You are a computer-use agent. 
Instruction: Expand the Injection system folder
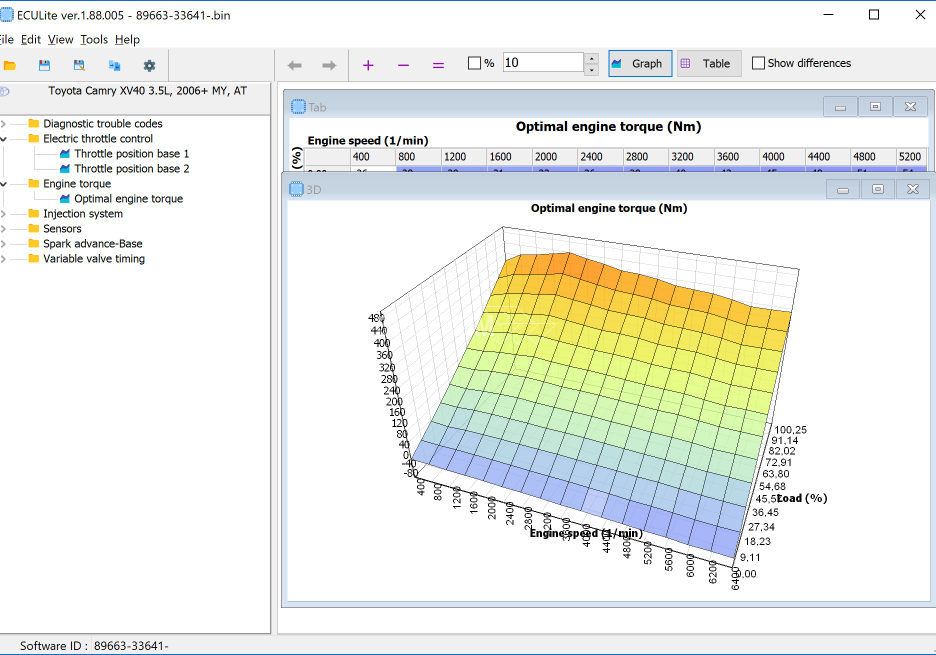point(3,214)
